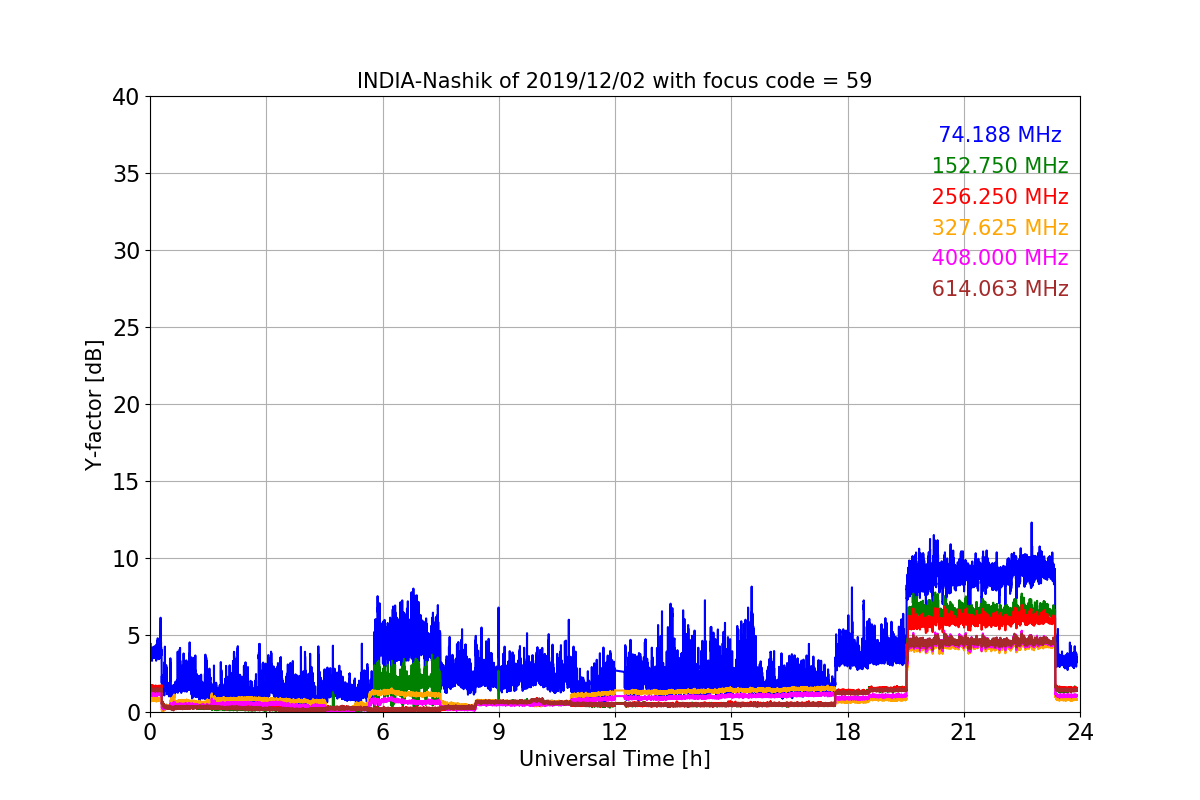Viewport: 1200px width, 800px height.
Task: Click the Universal Time [h] axis label
Action: (x=614, y=759)
